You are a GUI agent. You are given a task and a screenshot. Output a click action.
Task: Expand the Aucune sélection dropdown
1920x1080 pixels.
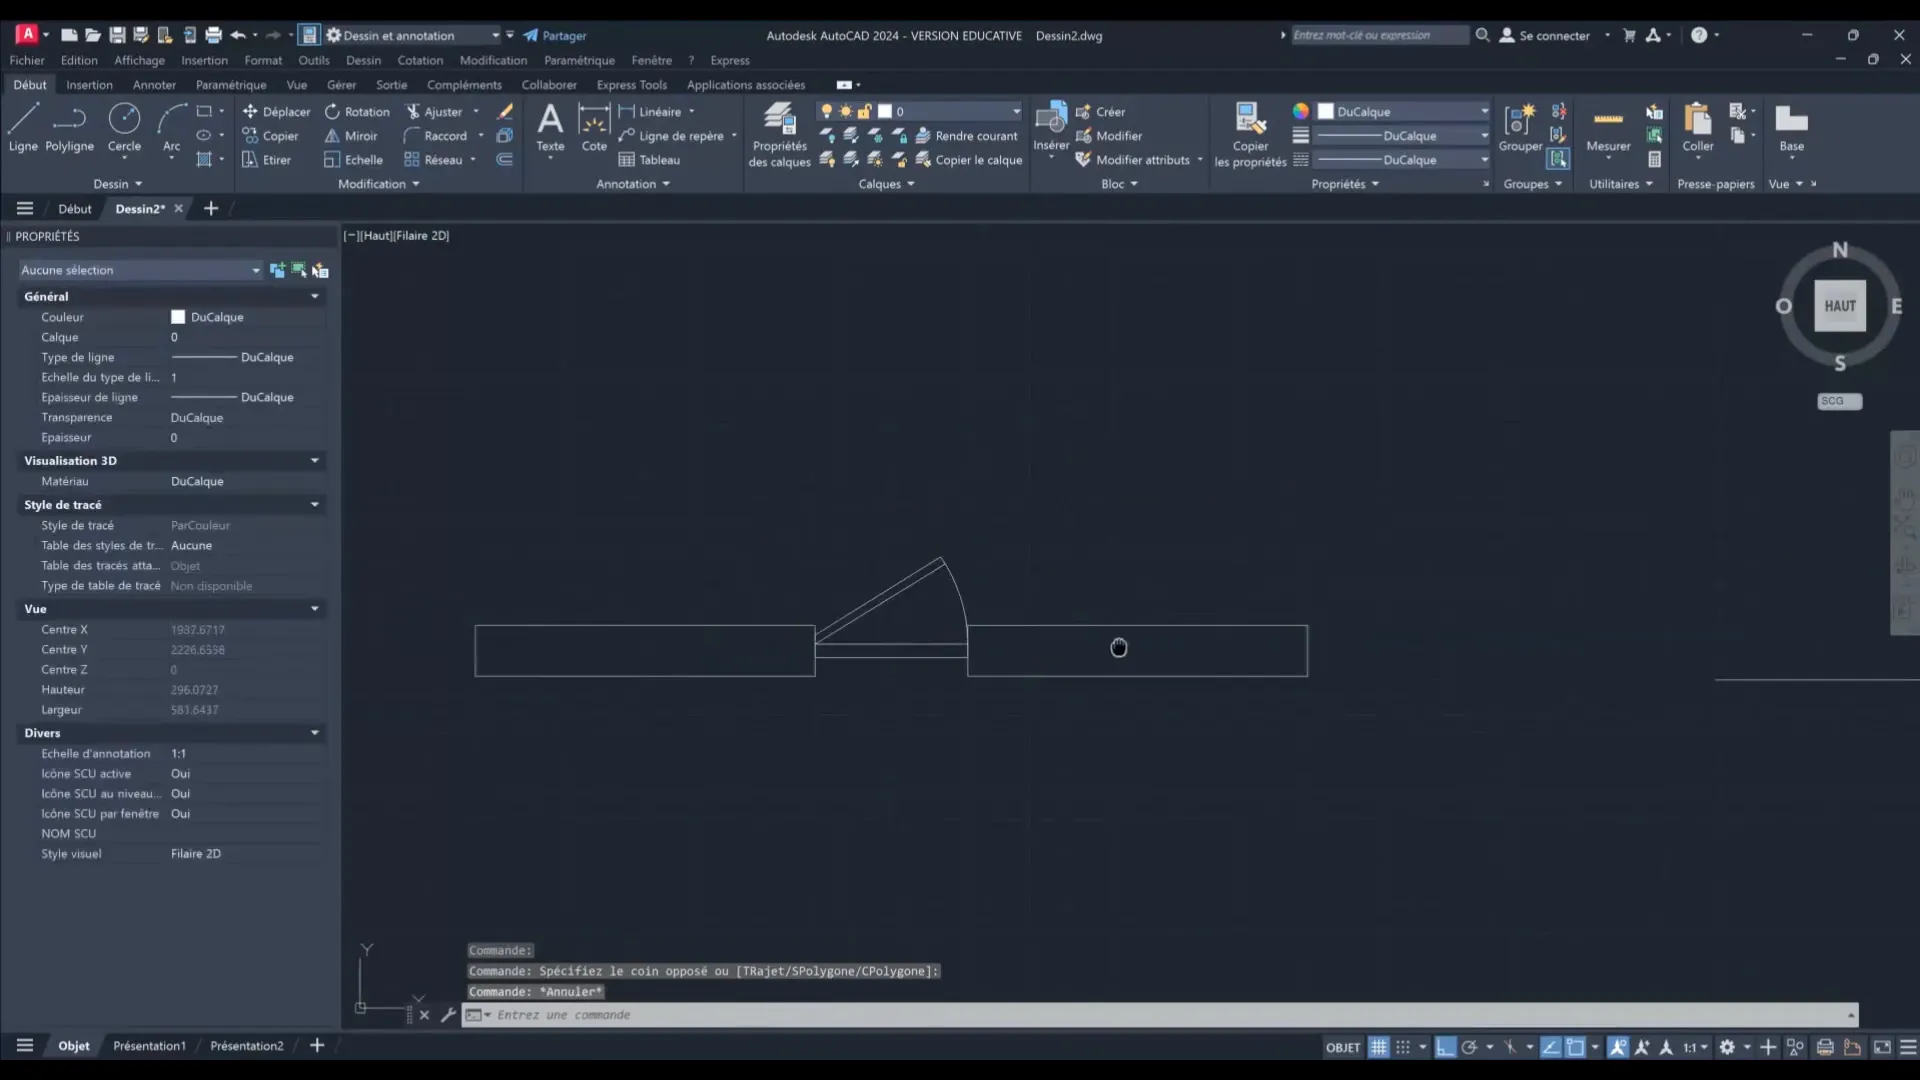[x=255, y=270]
